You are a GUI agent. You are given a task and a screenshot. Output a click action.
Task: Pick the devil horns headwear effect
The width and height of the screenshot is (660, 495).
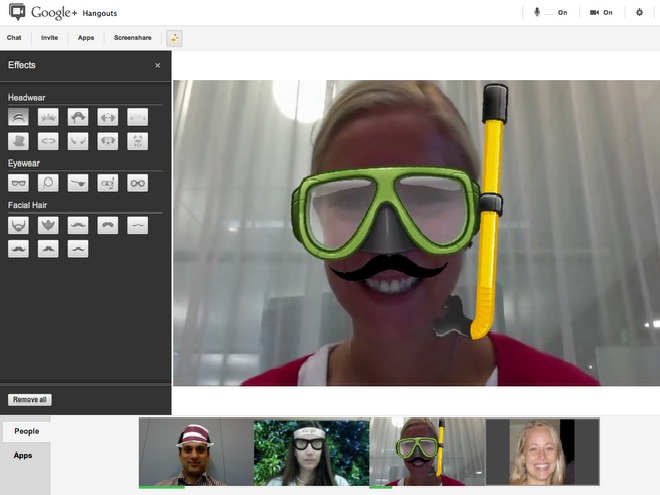click(x=78, y=141)
